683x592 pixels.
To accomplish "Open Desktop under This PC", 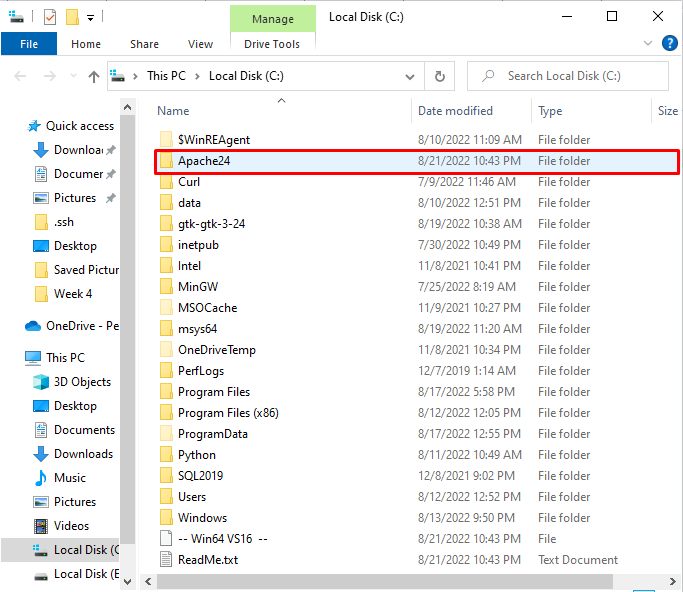I will [x=65, y=406].
